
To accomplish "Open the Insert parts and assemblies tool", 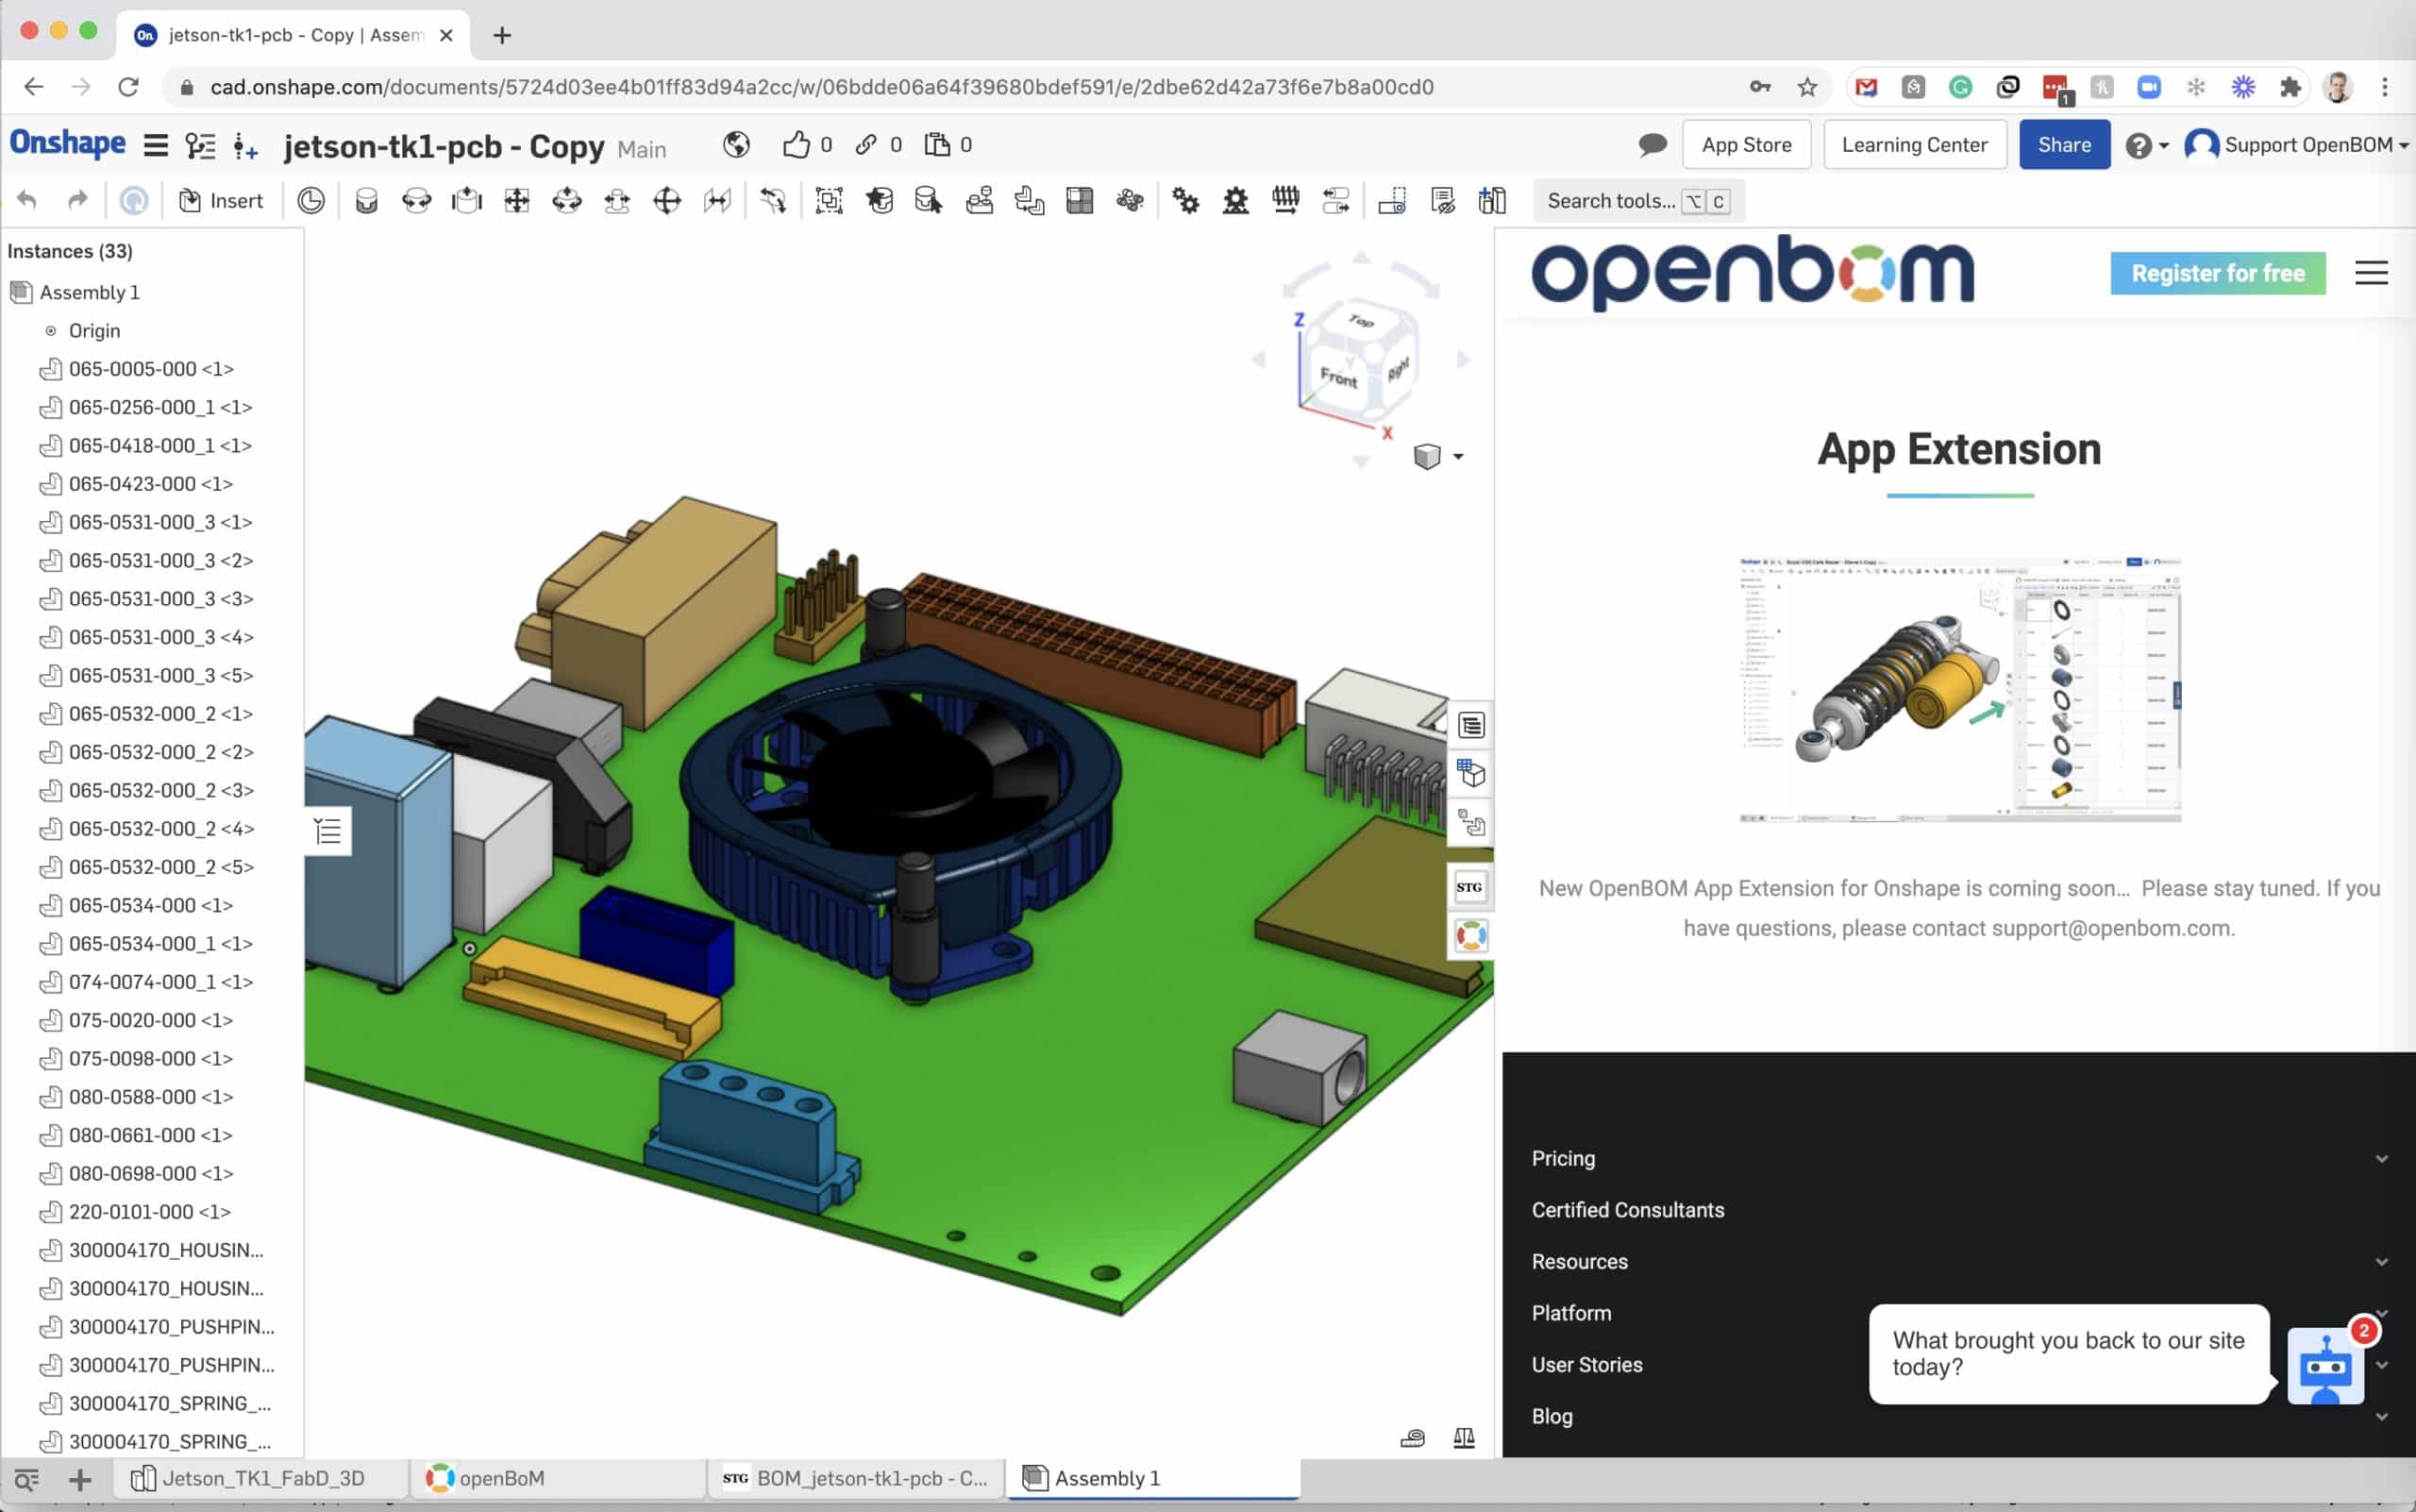I will point(220,201).
